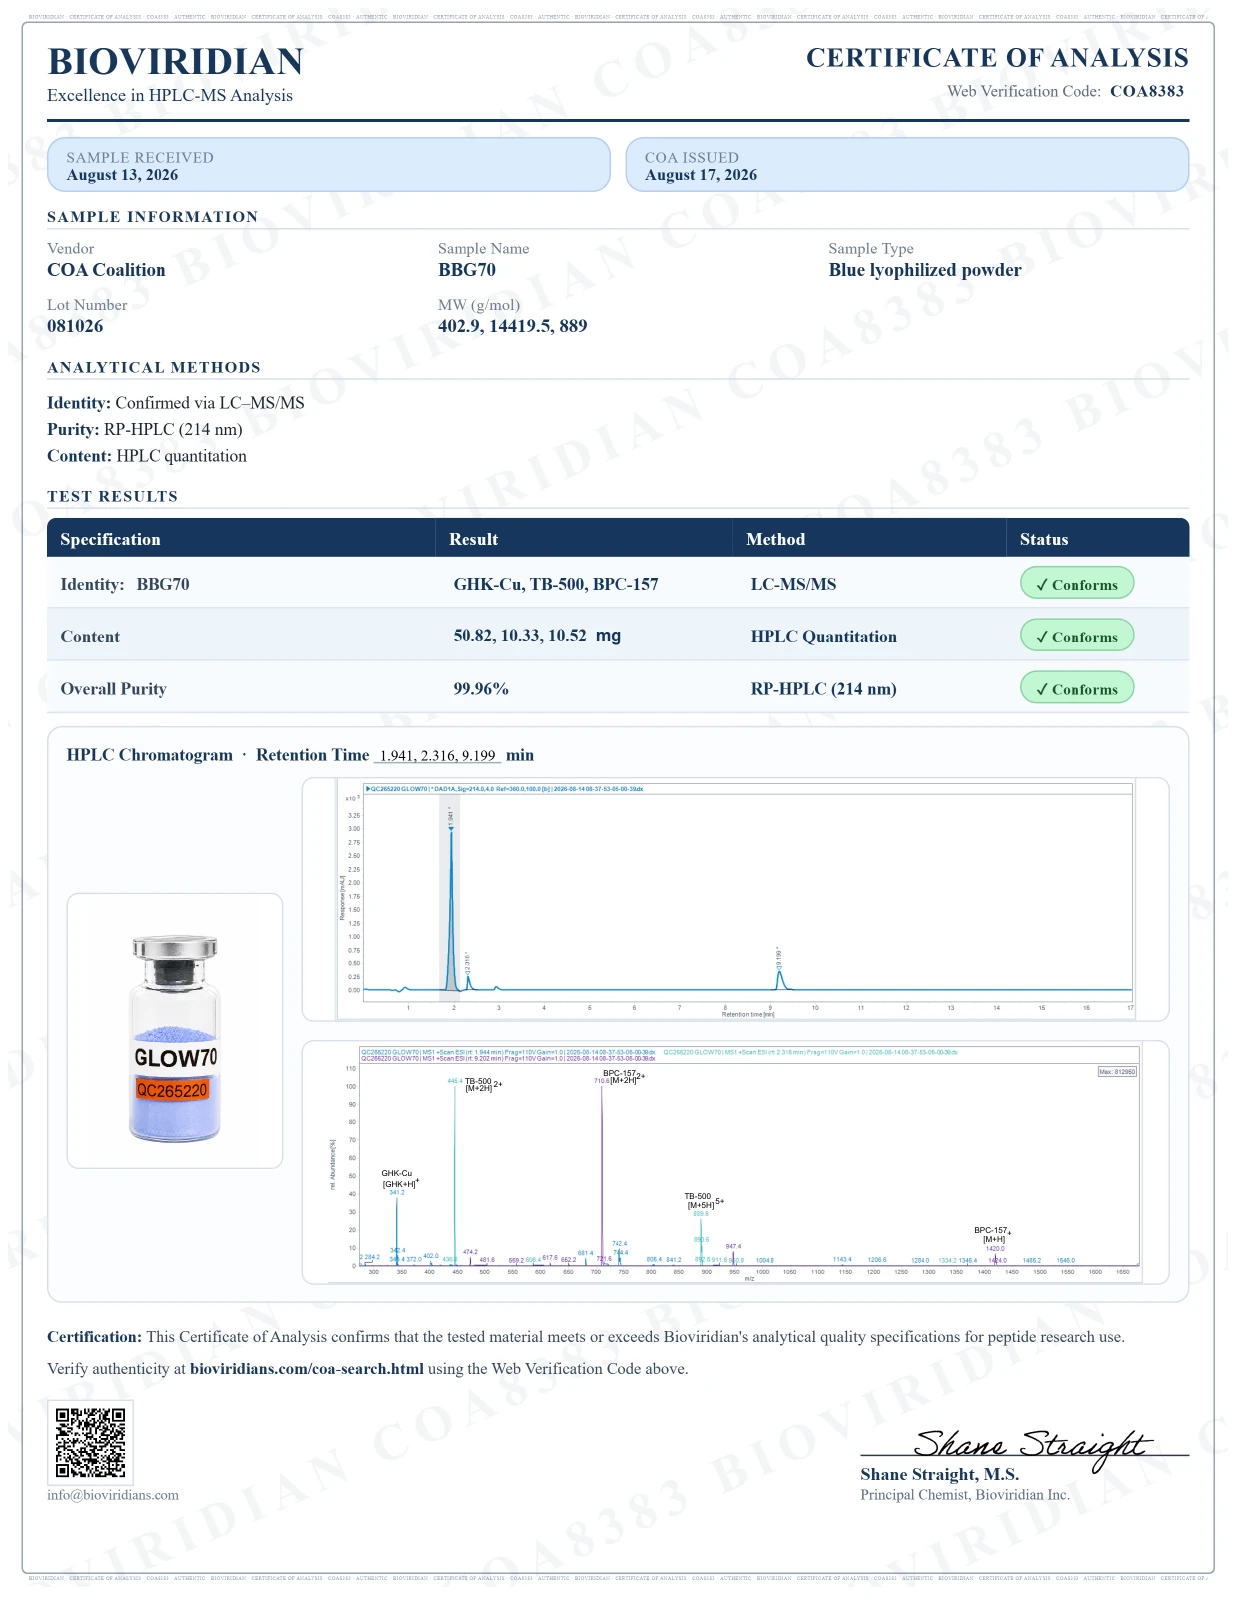Open the bioviridians.com/coa-search.html link
The height and width of the screenshot is (1600, 1237).
tap(307, 1369)
